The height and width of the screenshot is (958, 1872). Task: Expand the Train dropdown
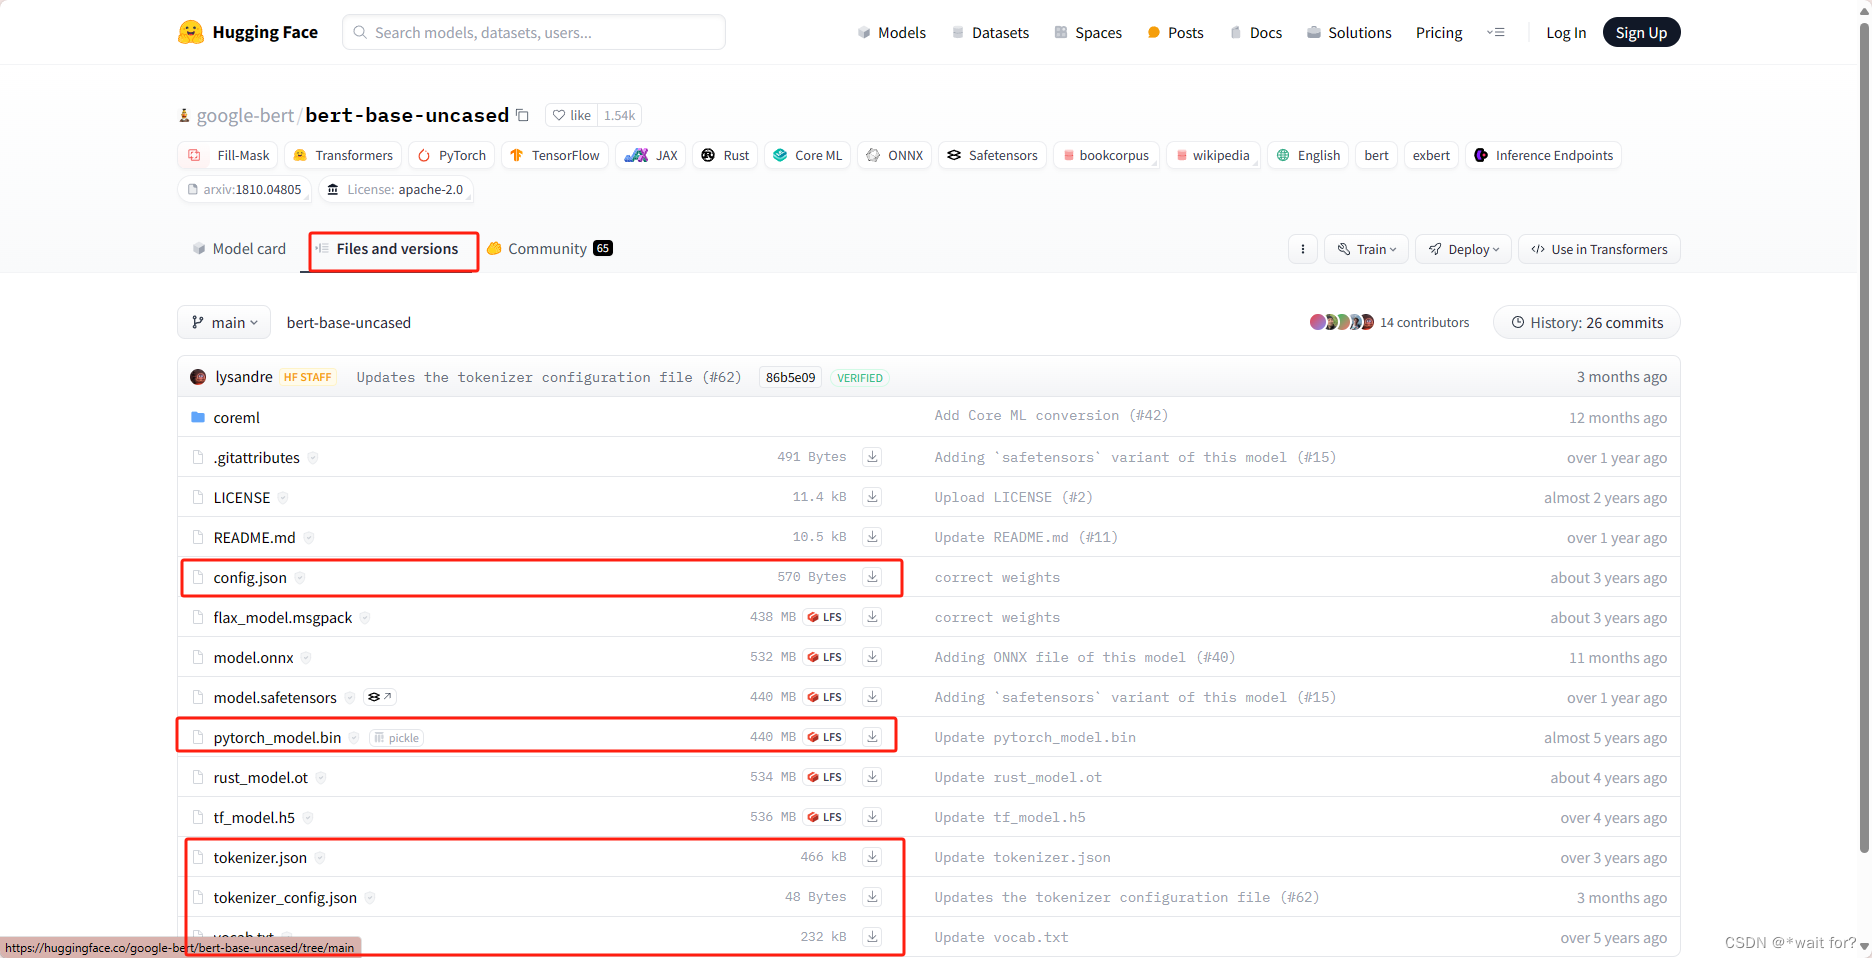click(x=1366, y=249)
